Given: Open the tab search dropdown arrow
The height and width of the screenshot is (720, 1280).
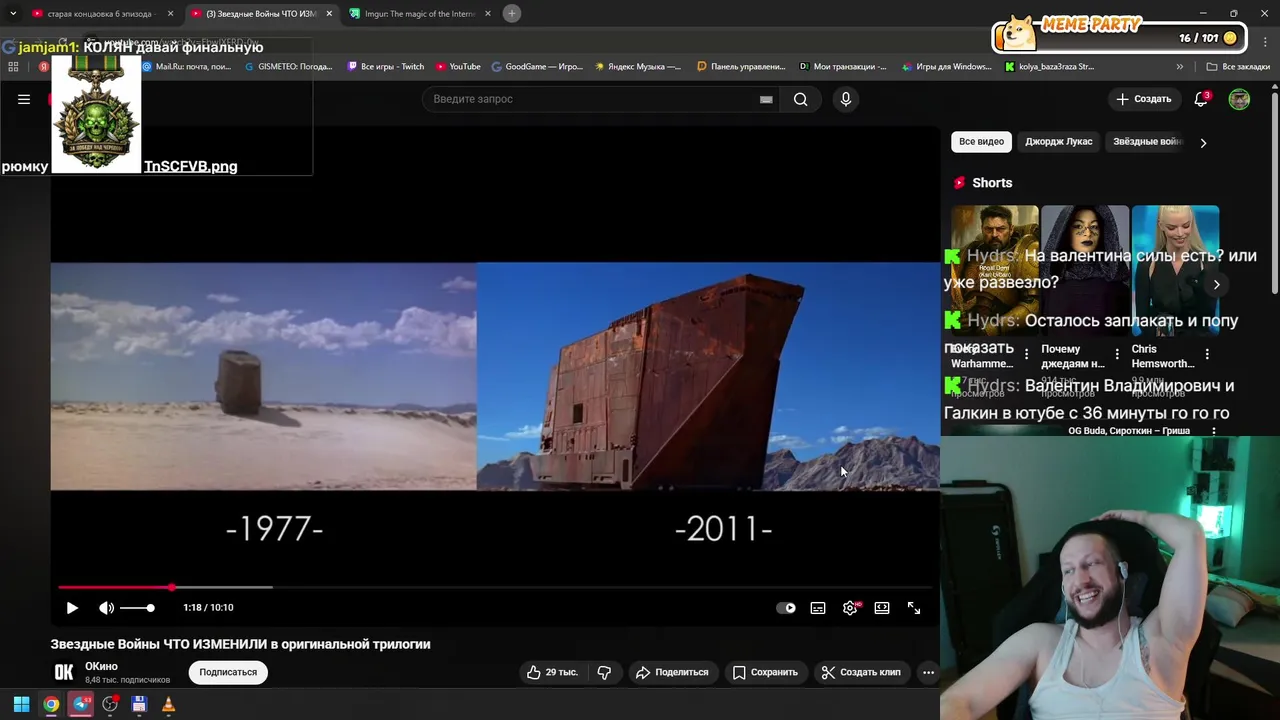Looking at the screenshot, I should coord(13,14).
